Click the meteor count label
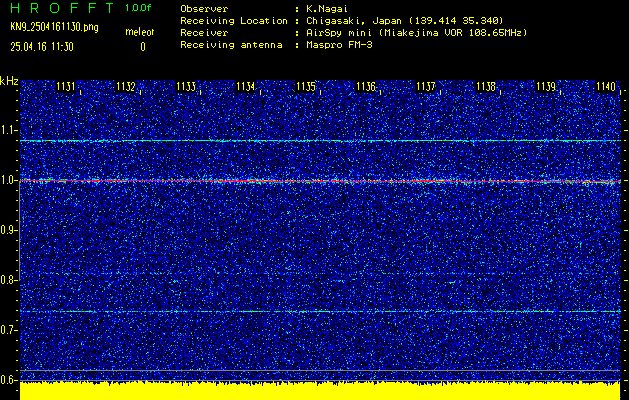 pyautogui.click(x=140, y=32)
